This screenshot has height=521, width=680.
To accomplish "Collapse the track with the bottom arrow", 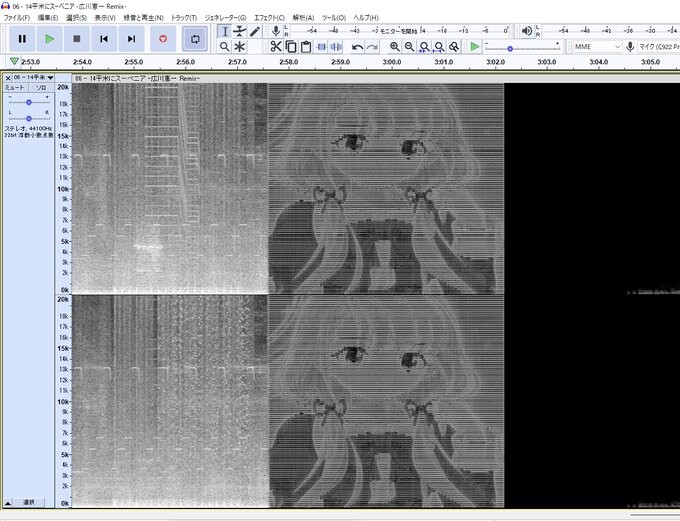I will click(x=7, y=503).
